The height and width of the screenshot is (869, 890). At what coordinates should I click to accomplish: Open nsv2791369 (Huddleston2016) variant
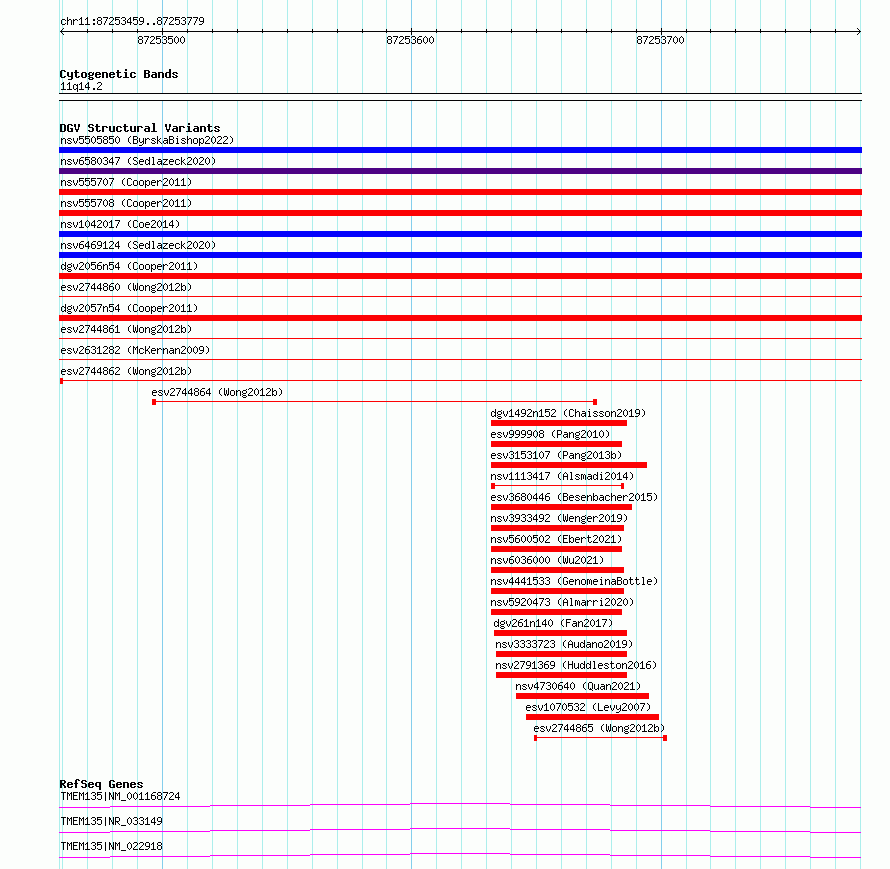pyautogui.click(x=576, y=665)
